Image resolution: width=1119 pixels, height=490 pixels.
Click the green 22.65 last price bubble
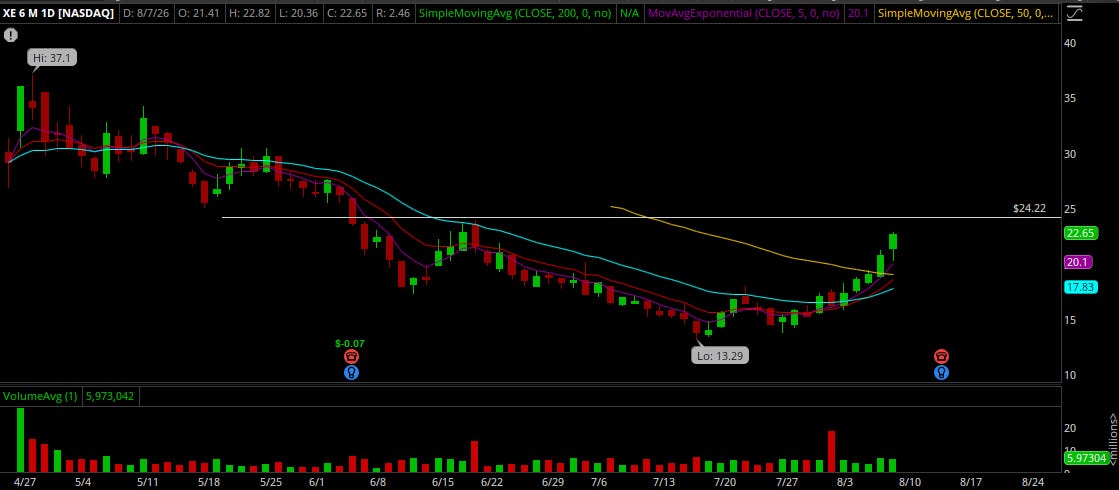click(1080, 233)
